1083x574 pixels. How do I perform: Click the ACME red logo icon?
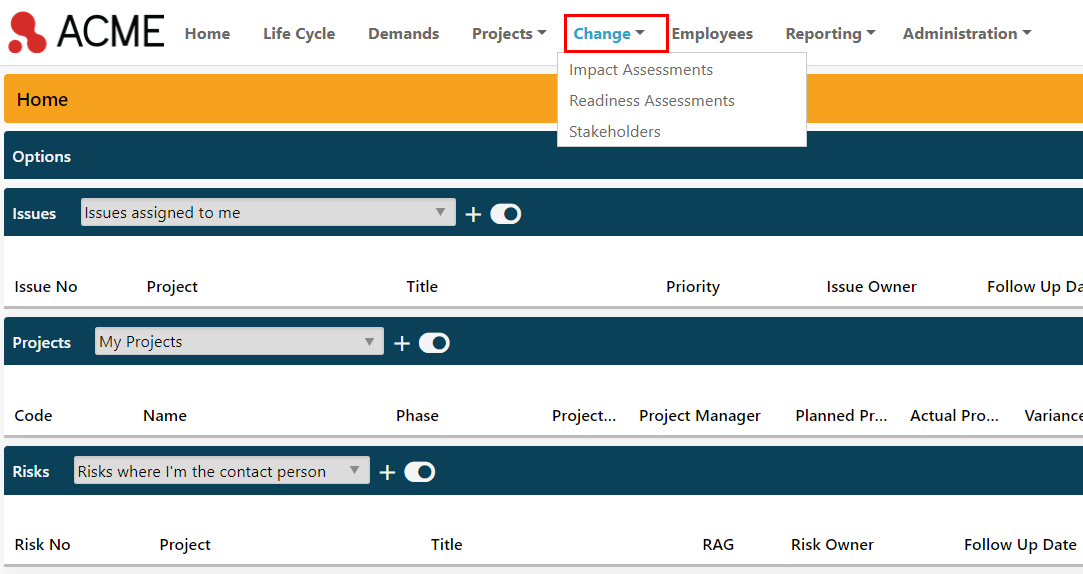[x=28, y=32]
